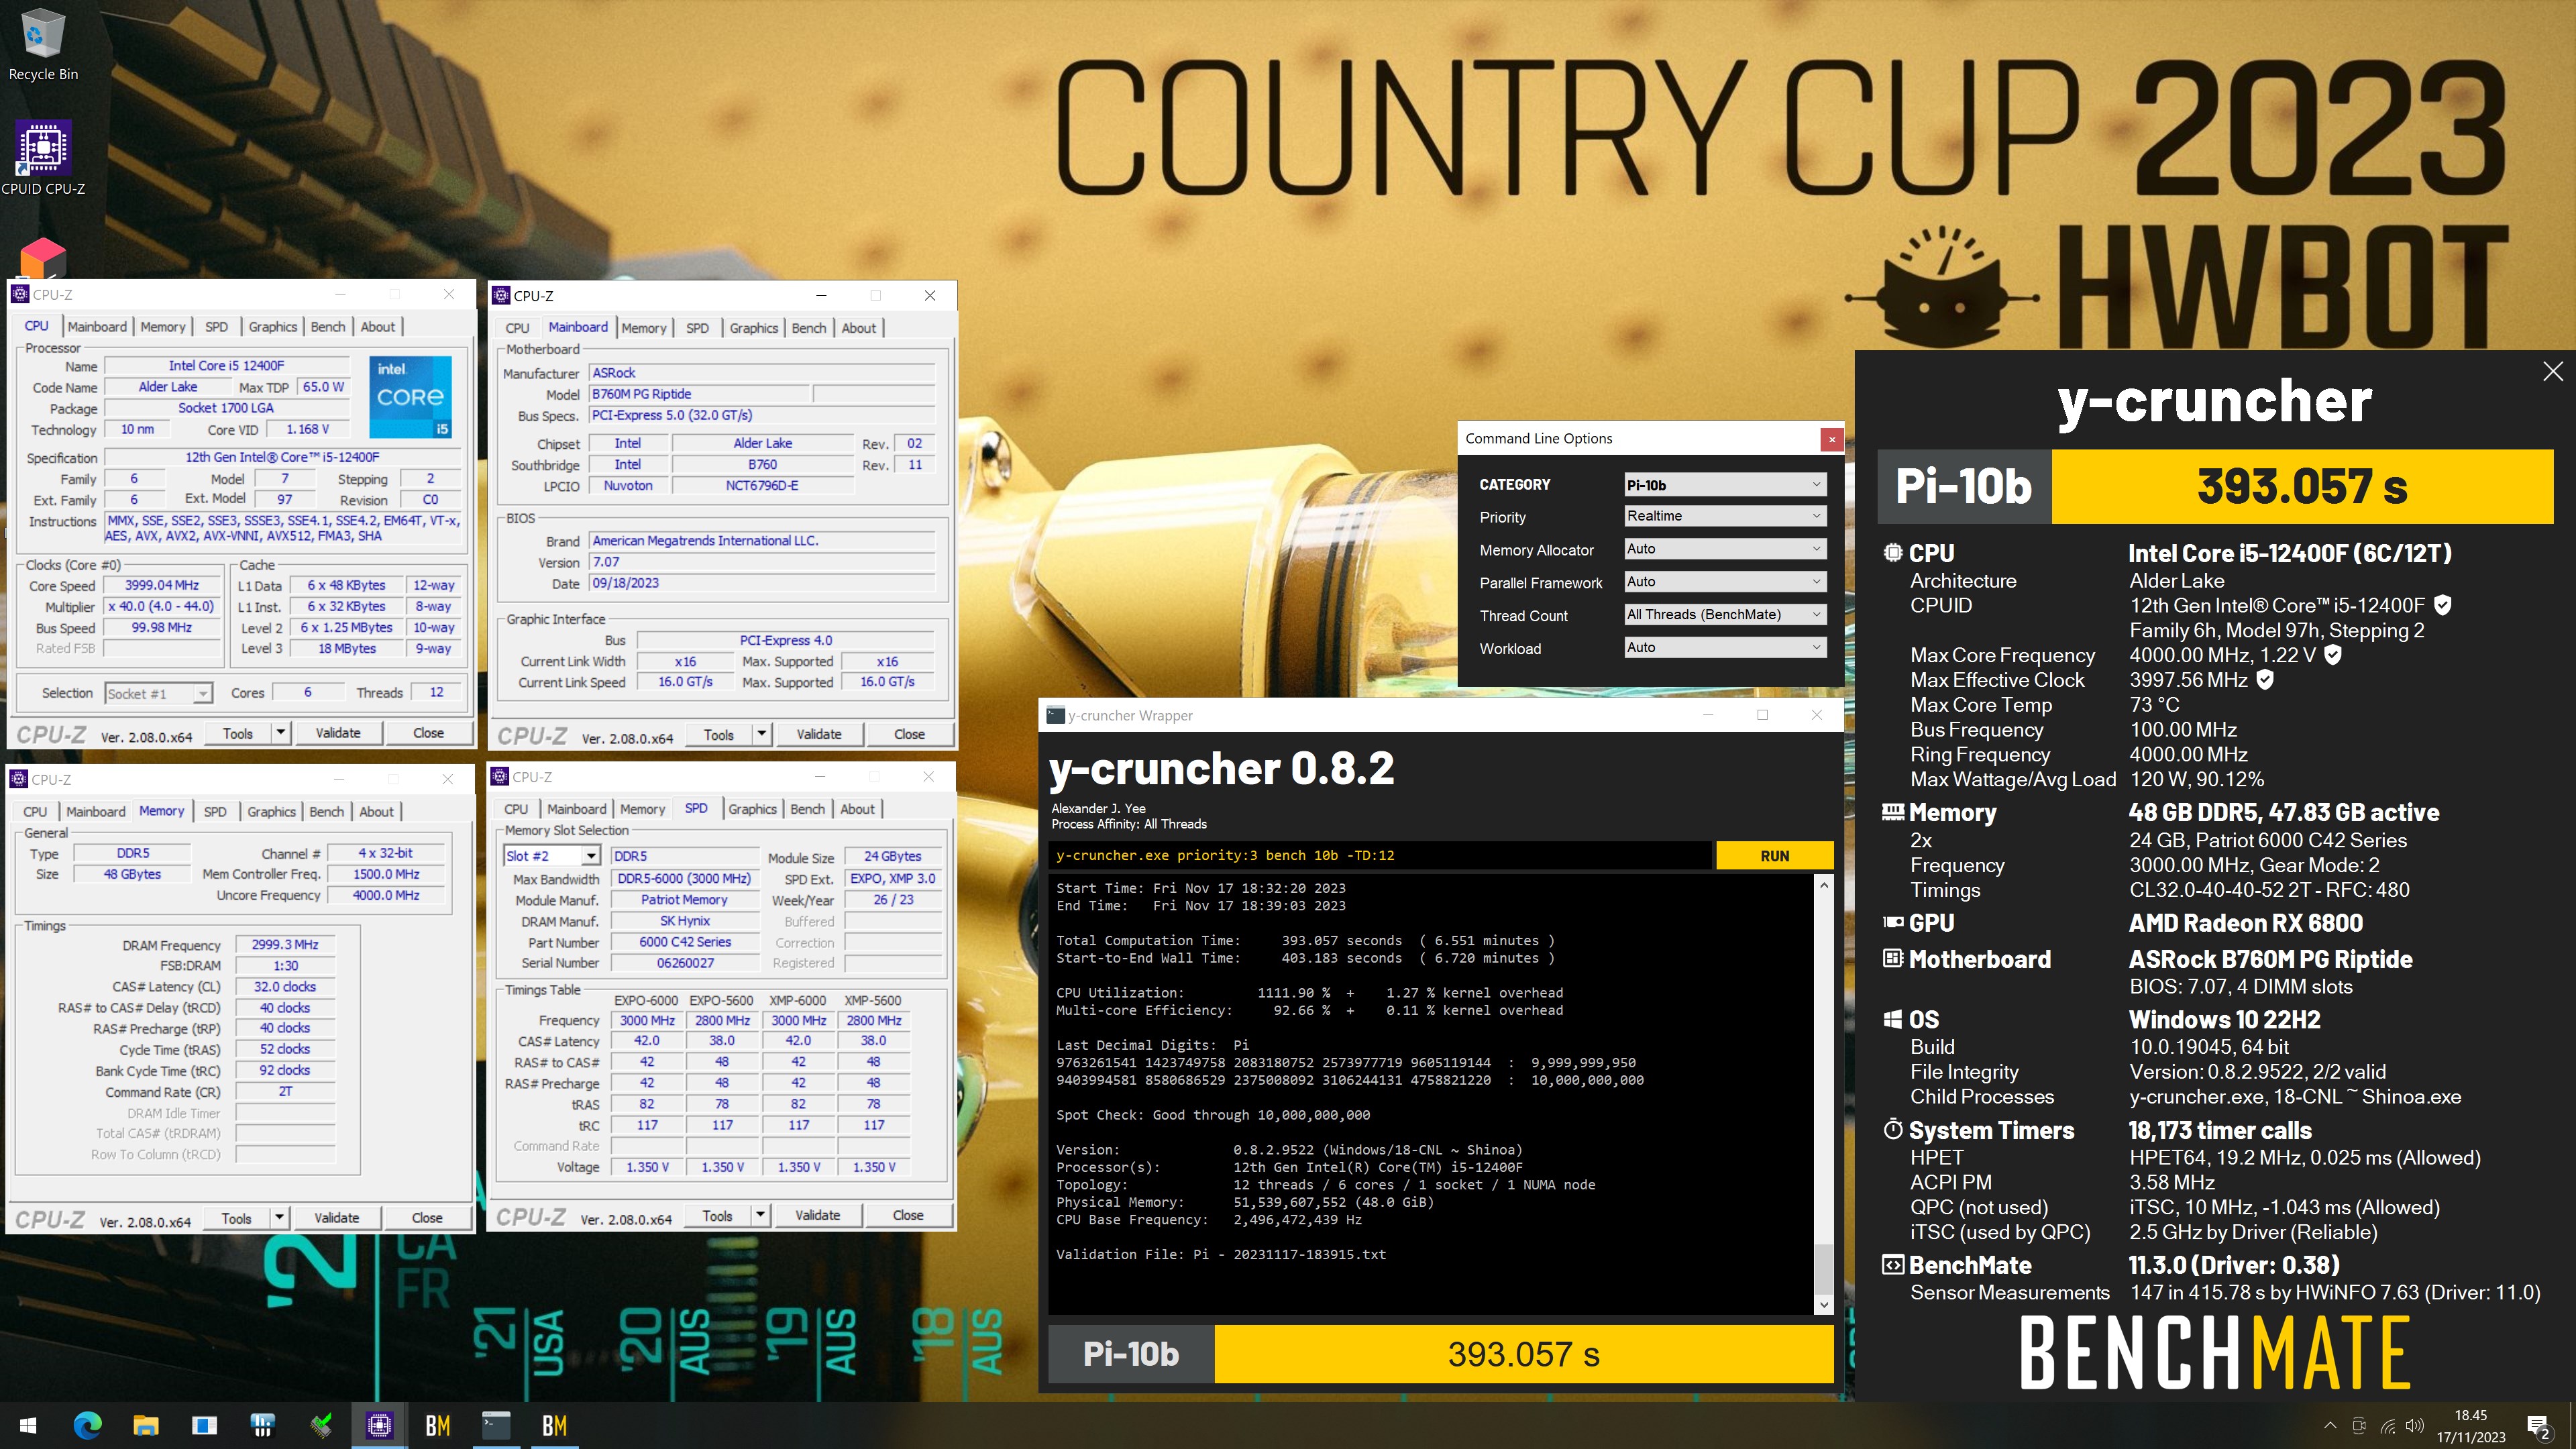Image resolution: width=2576 pixels, height=1449 pixels.
Task: Show hidden system tray icons
Action: pos(2330,1425)
